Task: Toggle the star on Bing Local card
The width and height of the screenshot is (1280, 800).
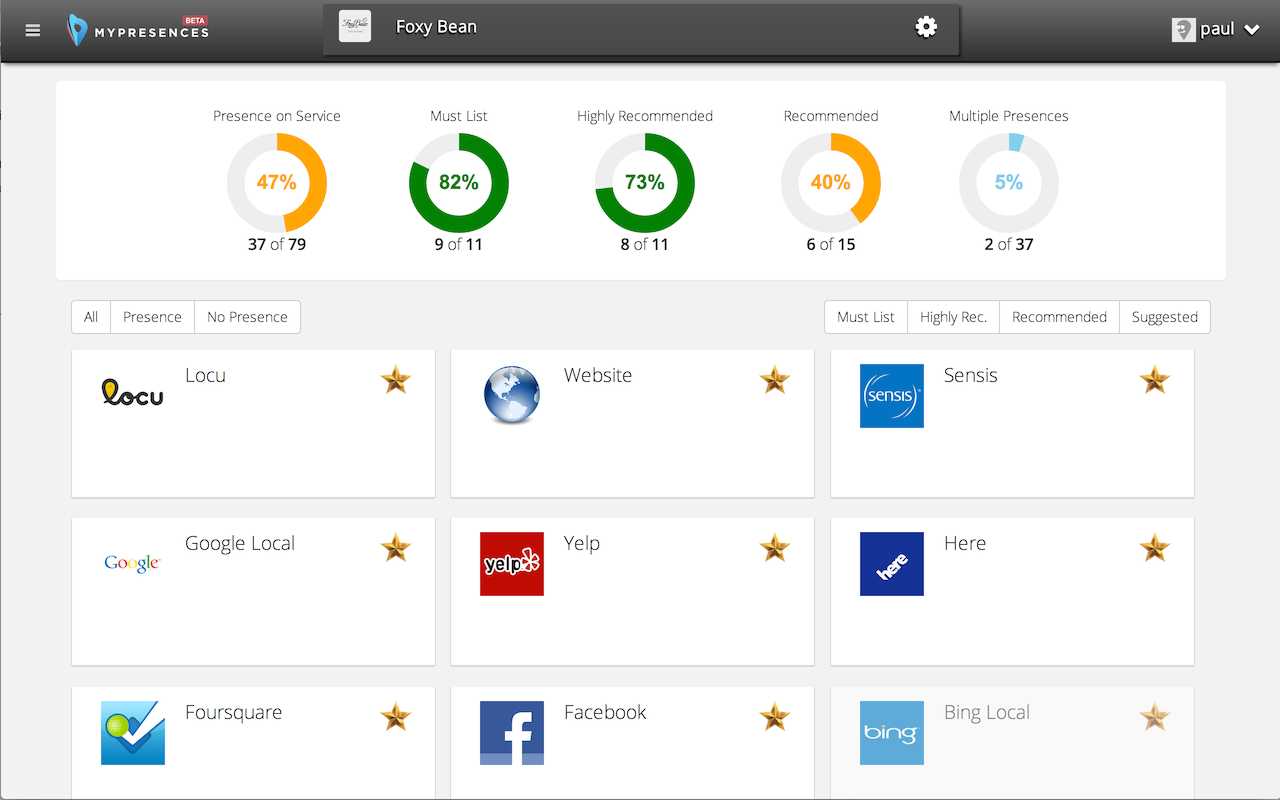Action: pos(1155,717)
